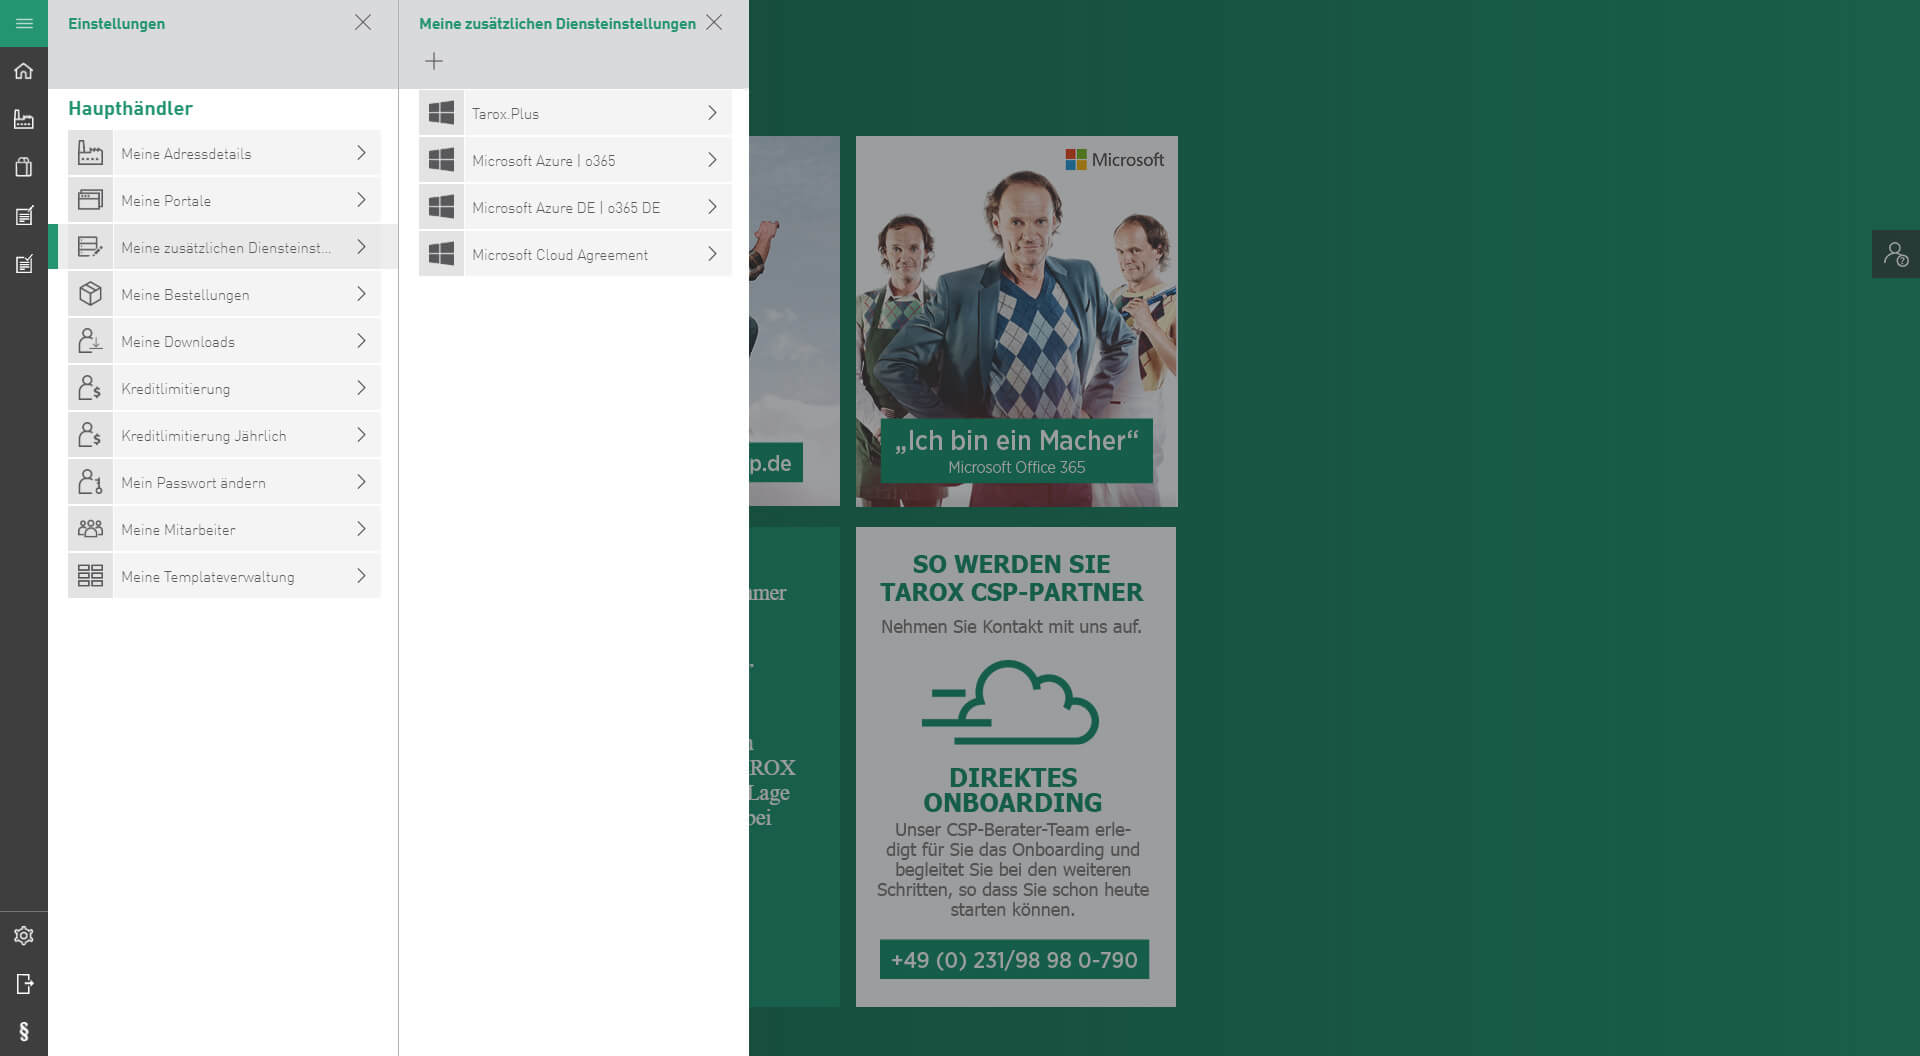The image size is (1920, 1056).
Task: Click the plus icon to add a service
Action: coord(433,61)
